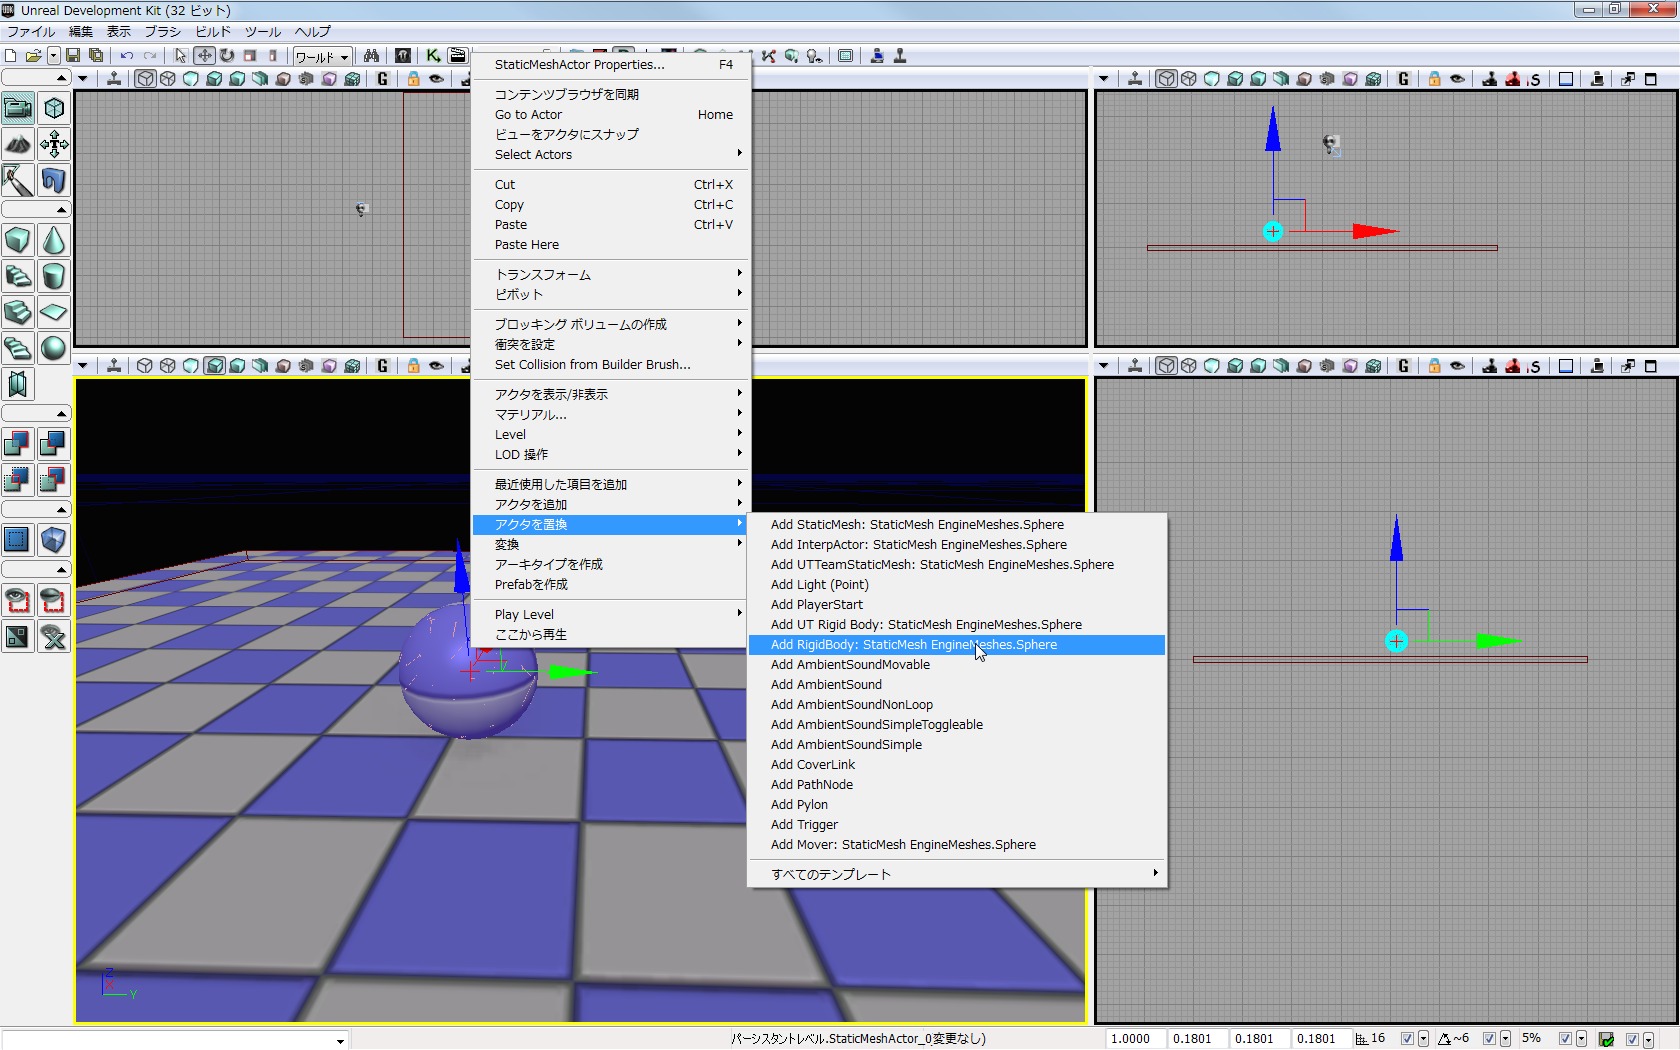Click the save level icon
Screen dimensions: 1680x1050
[x=73, y=56]
